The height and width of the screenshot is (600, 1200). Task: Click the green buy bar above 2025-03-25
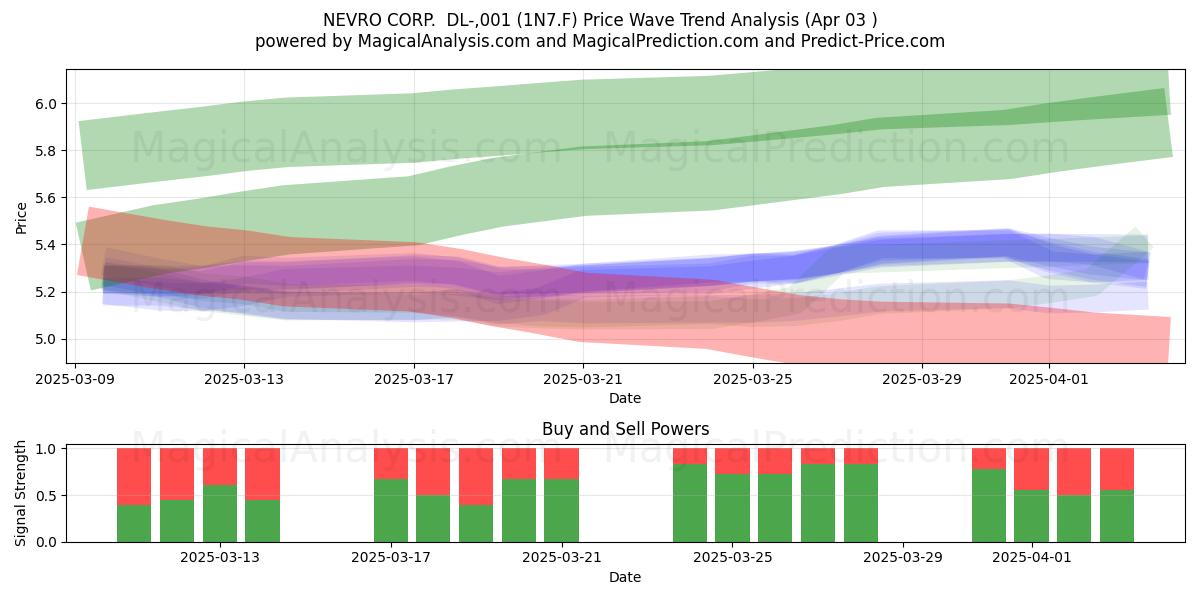tap(733, 508)
